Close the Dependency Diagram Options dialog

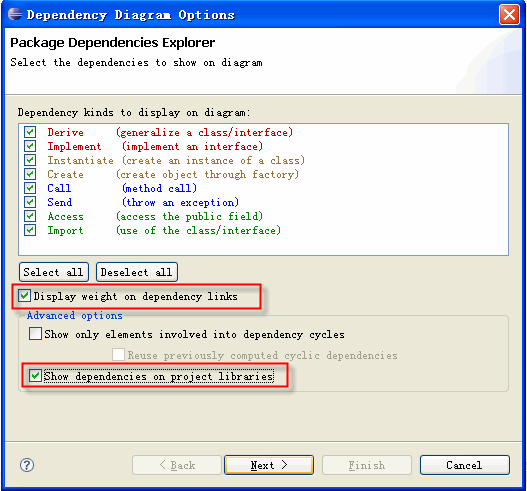509,14
